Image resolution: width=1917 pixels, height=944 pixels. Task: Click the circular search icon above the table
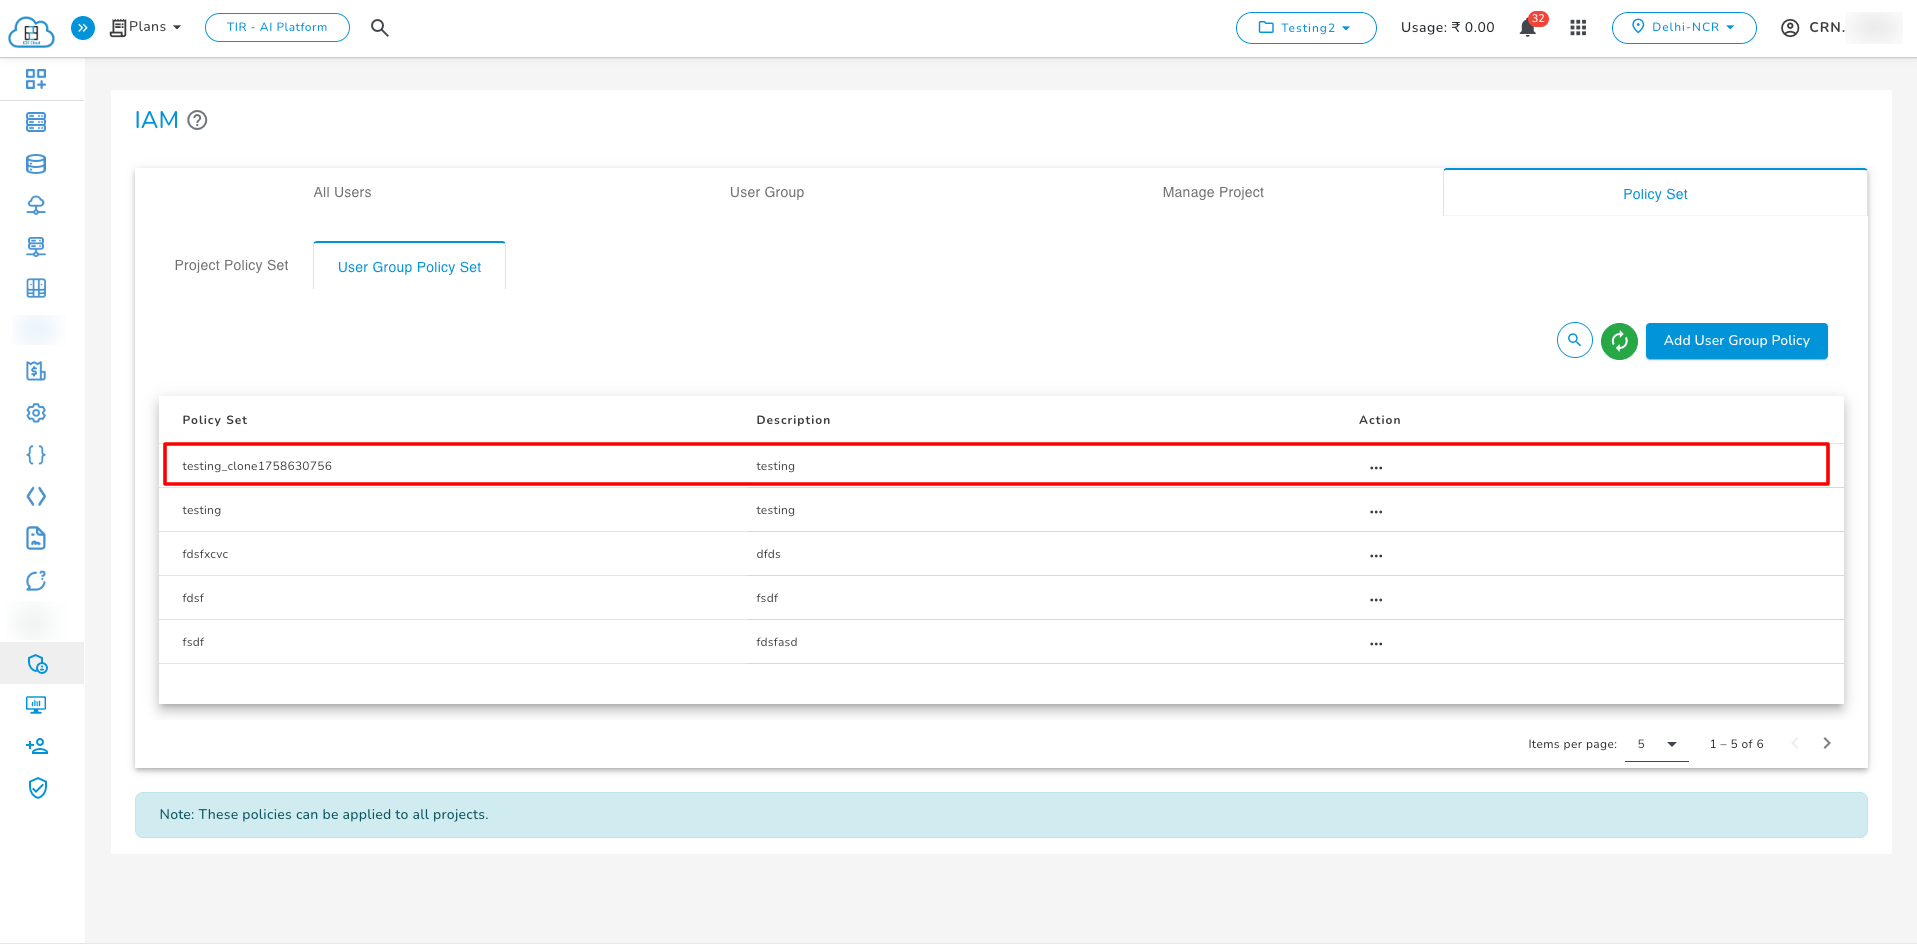1574,340
